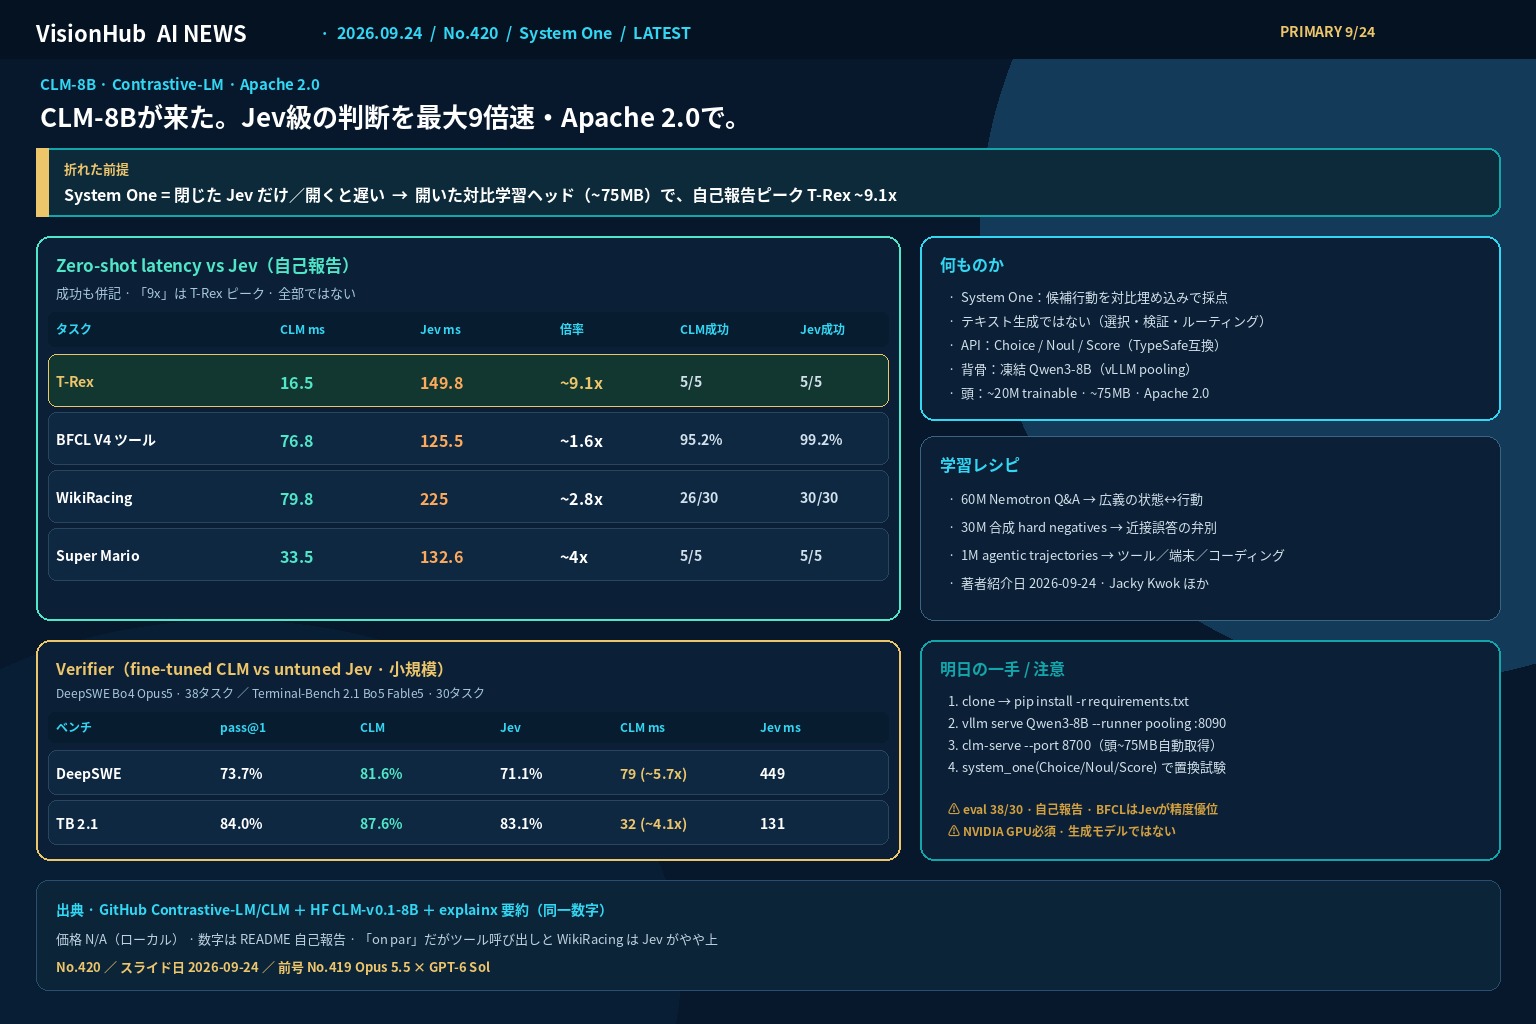Click the ~1.6x ratio cell
1536x1024 pixels.
(x=581, y=441)
